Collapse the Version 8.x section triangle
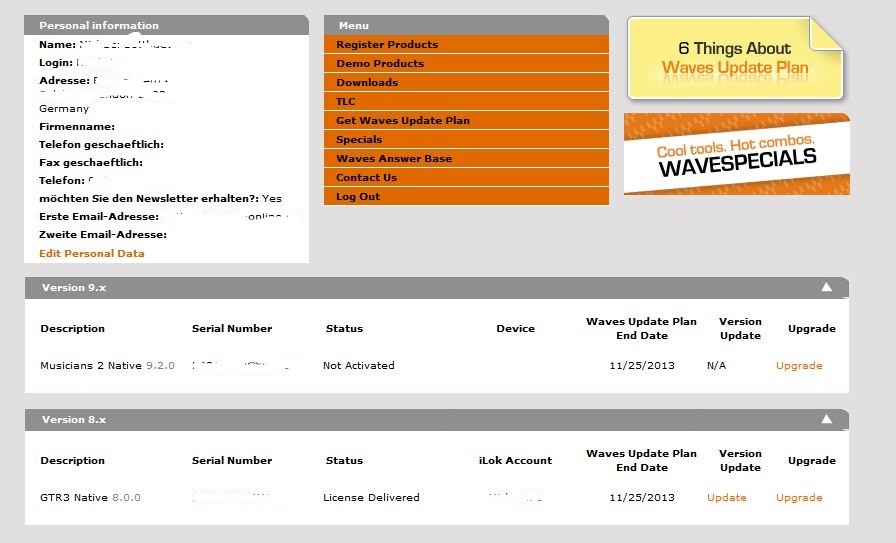The height and width of the screenshot is (543, 896). coord(826,419)
